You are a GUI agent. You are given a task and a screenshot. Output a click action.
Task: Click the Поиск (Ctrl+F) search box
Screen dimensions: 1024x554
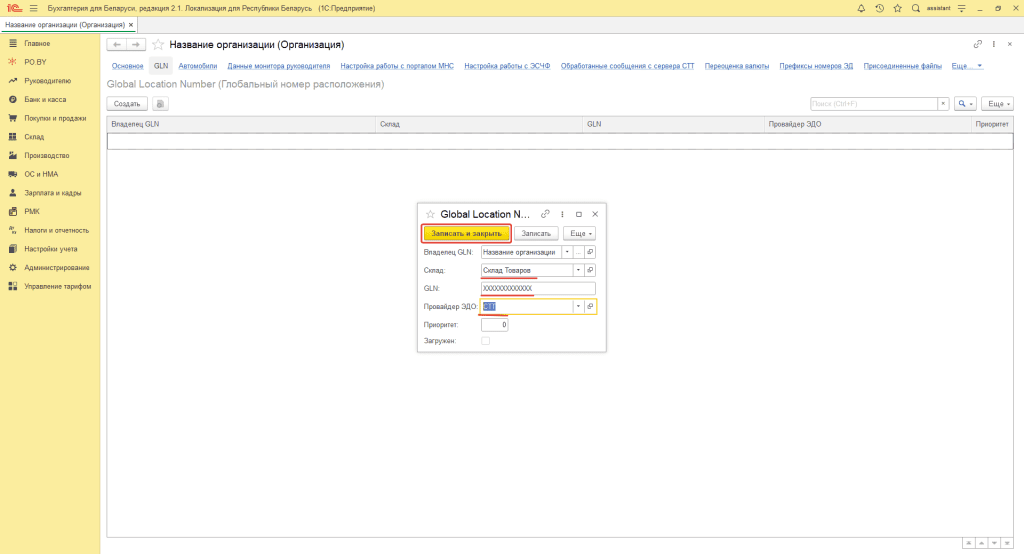tap(872, 104)
